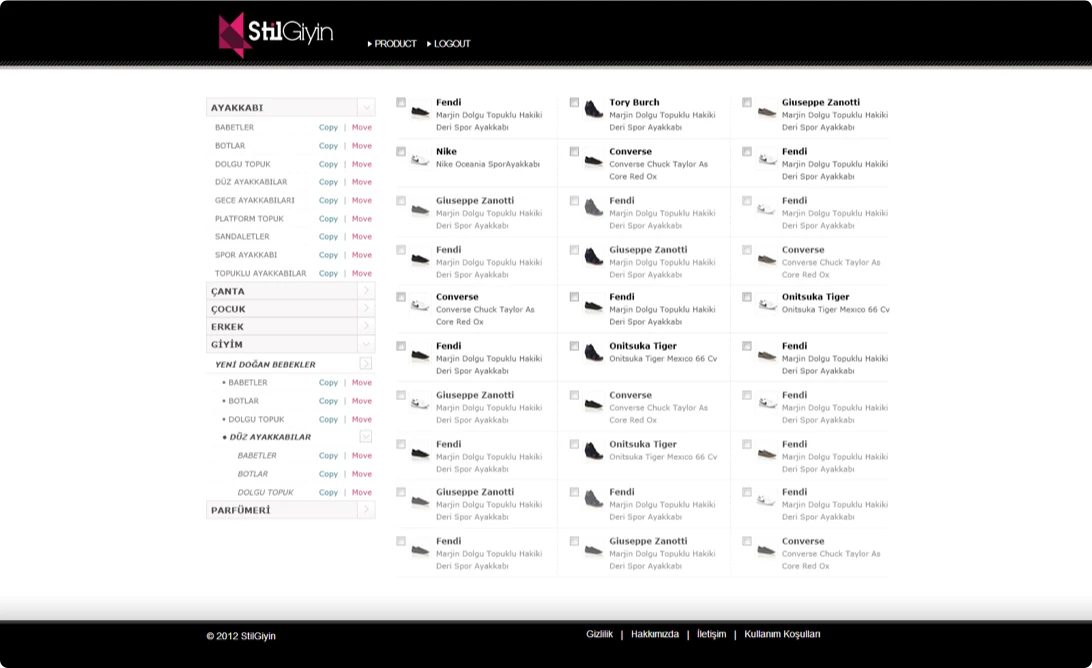Open the PRODUCT menu
Image resolution: width=1092 pixels, height=668 pixels.
coord(392,44)
